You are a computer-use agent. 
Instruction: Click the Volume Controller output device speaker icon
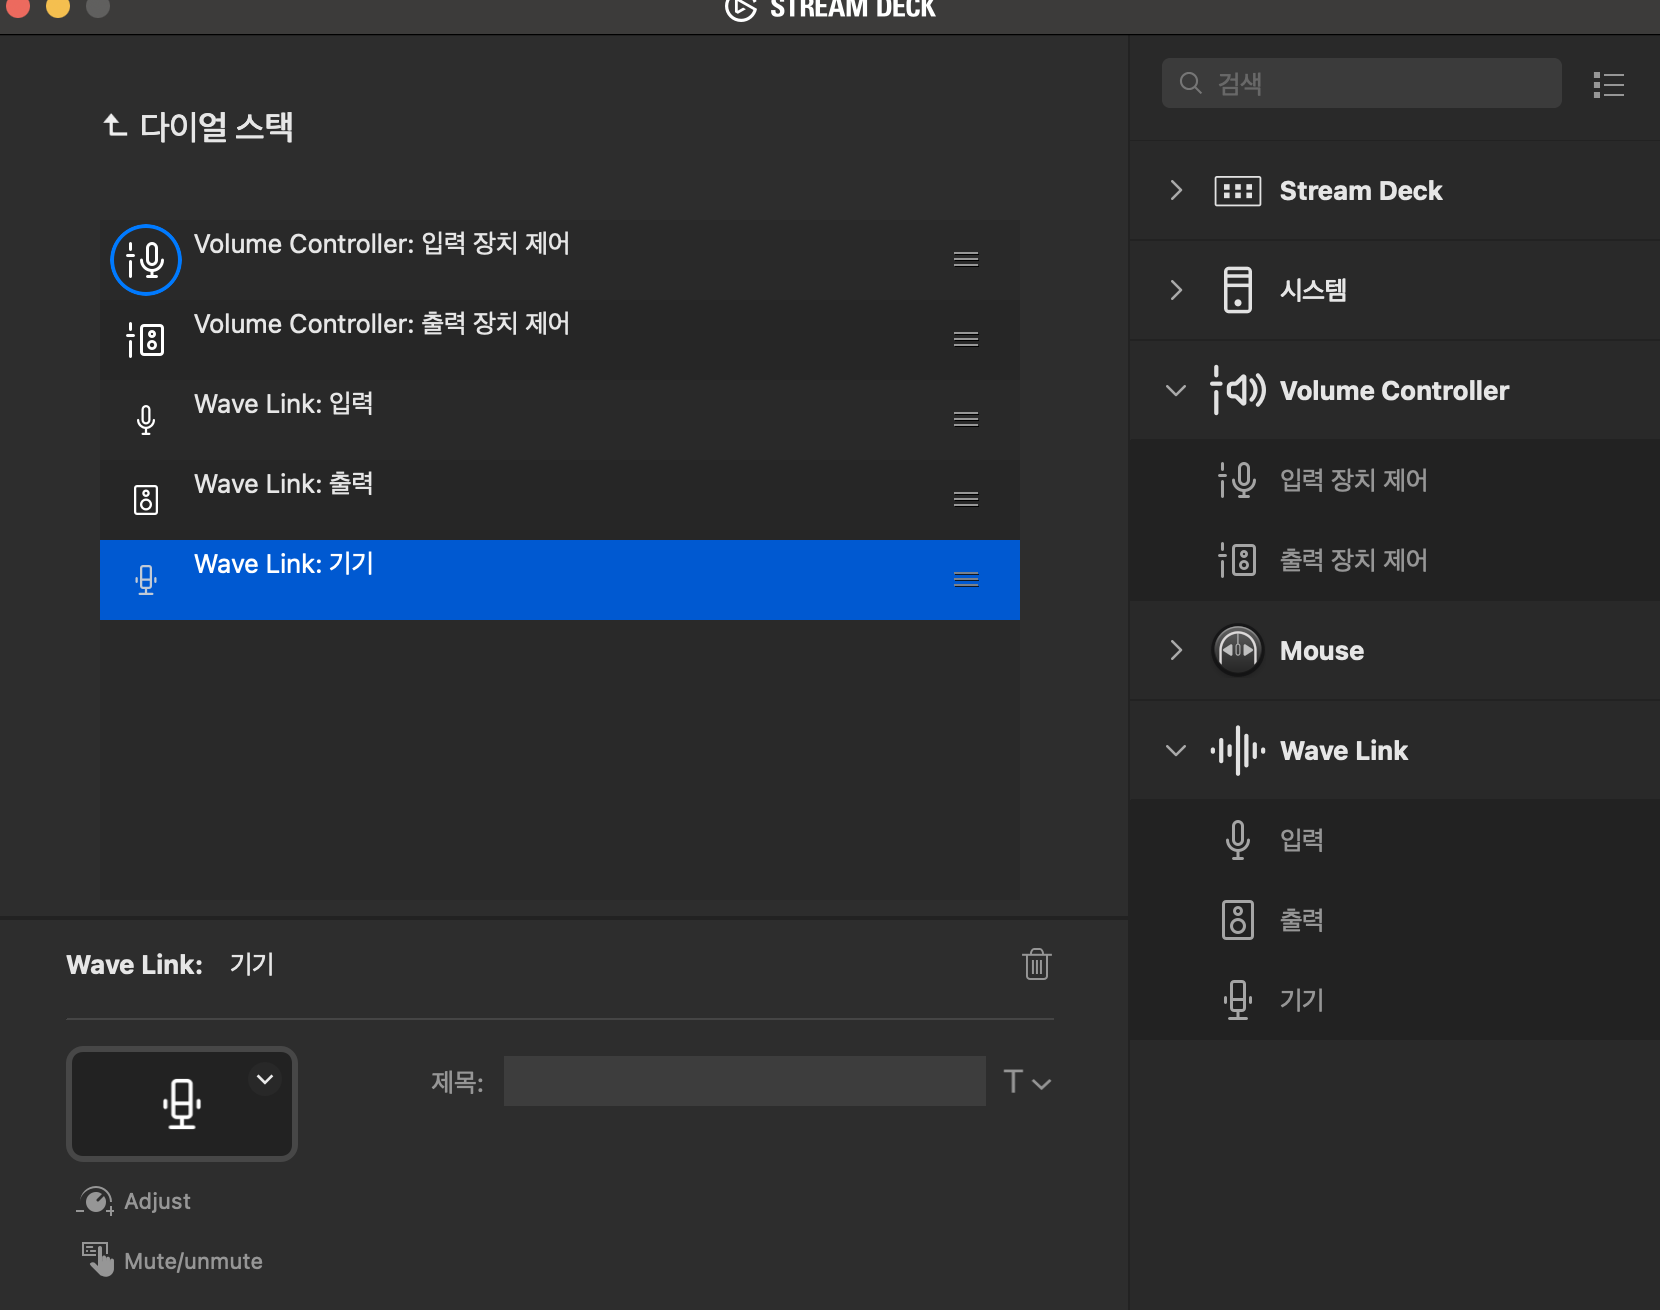[x=146, y=340]
